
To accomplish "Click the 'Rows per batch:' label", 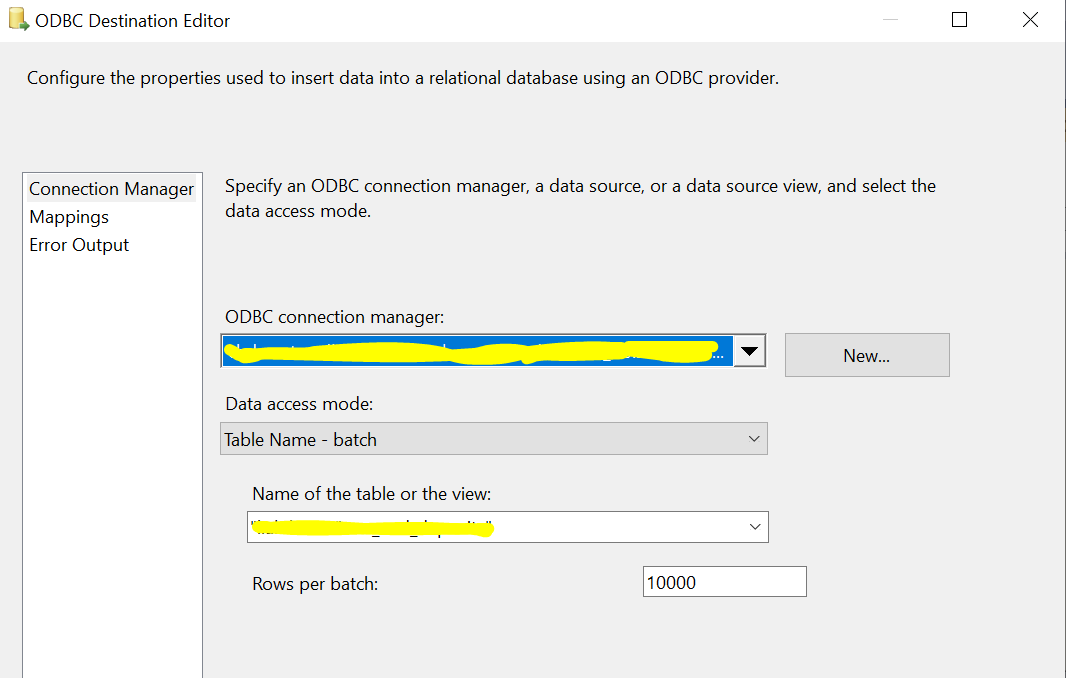I will 315,583.
